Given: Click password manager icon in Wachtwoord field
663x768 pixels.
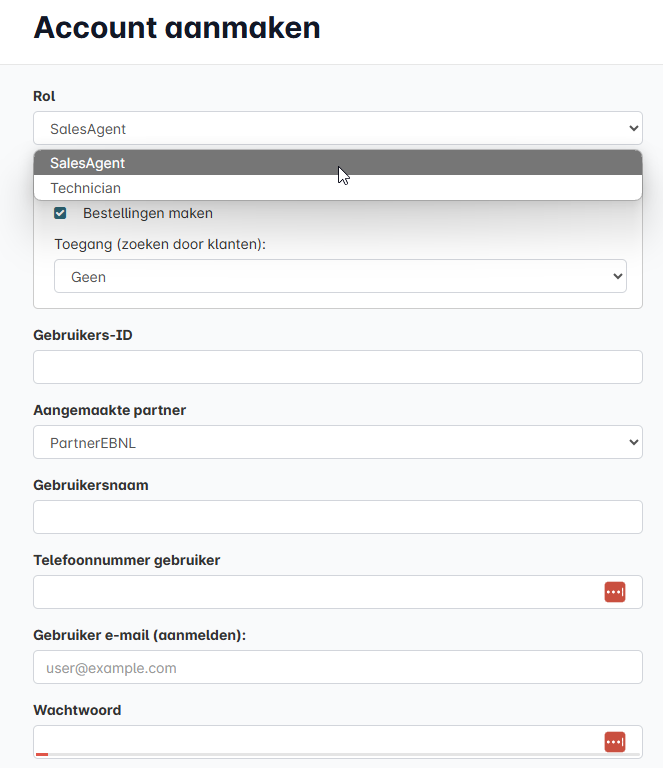Looking at the screenshot, I should coord(614,742).
